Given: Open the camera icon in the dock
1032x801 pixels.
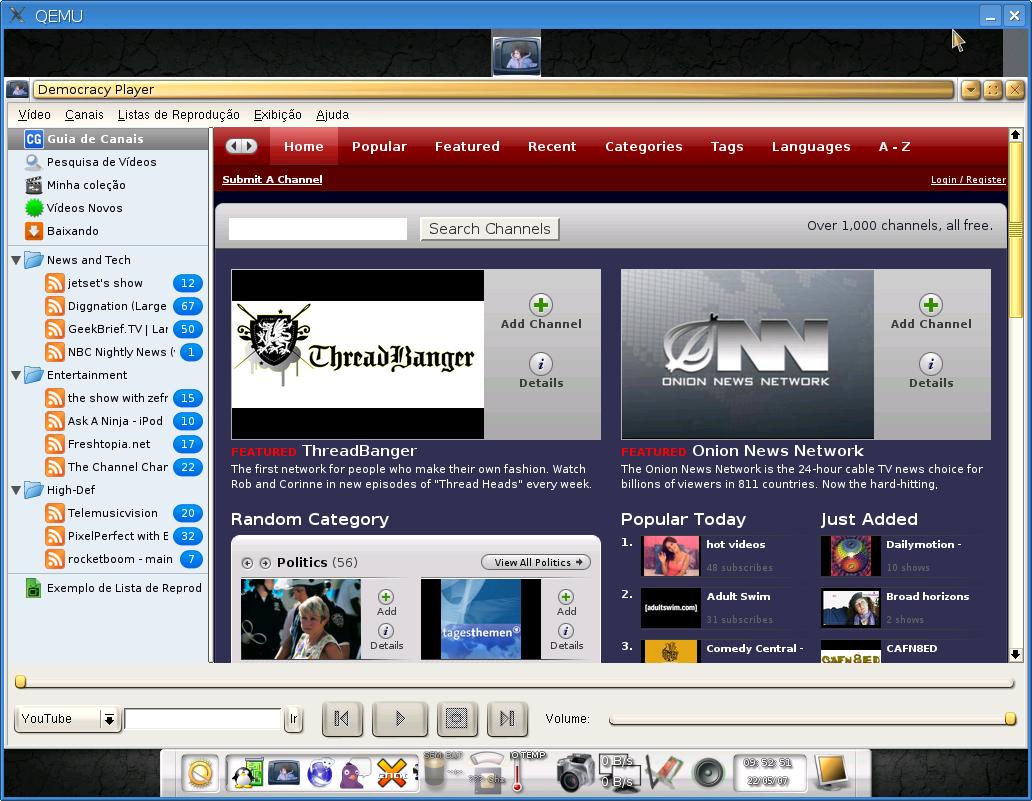Looking at the screenshot, I should click(574, 773).
